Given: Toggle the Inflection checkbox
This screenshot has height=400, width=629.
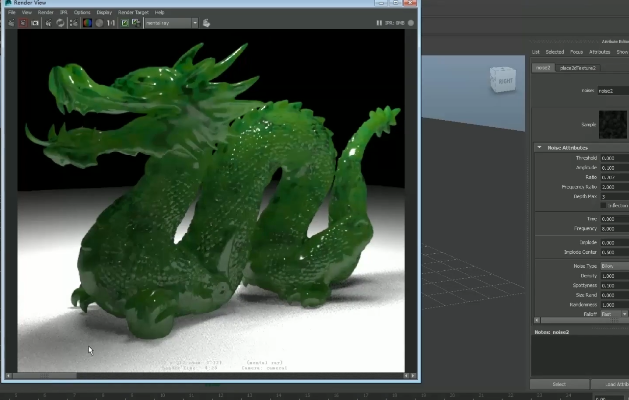Looking at the screenshot, I should point(603,205).
